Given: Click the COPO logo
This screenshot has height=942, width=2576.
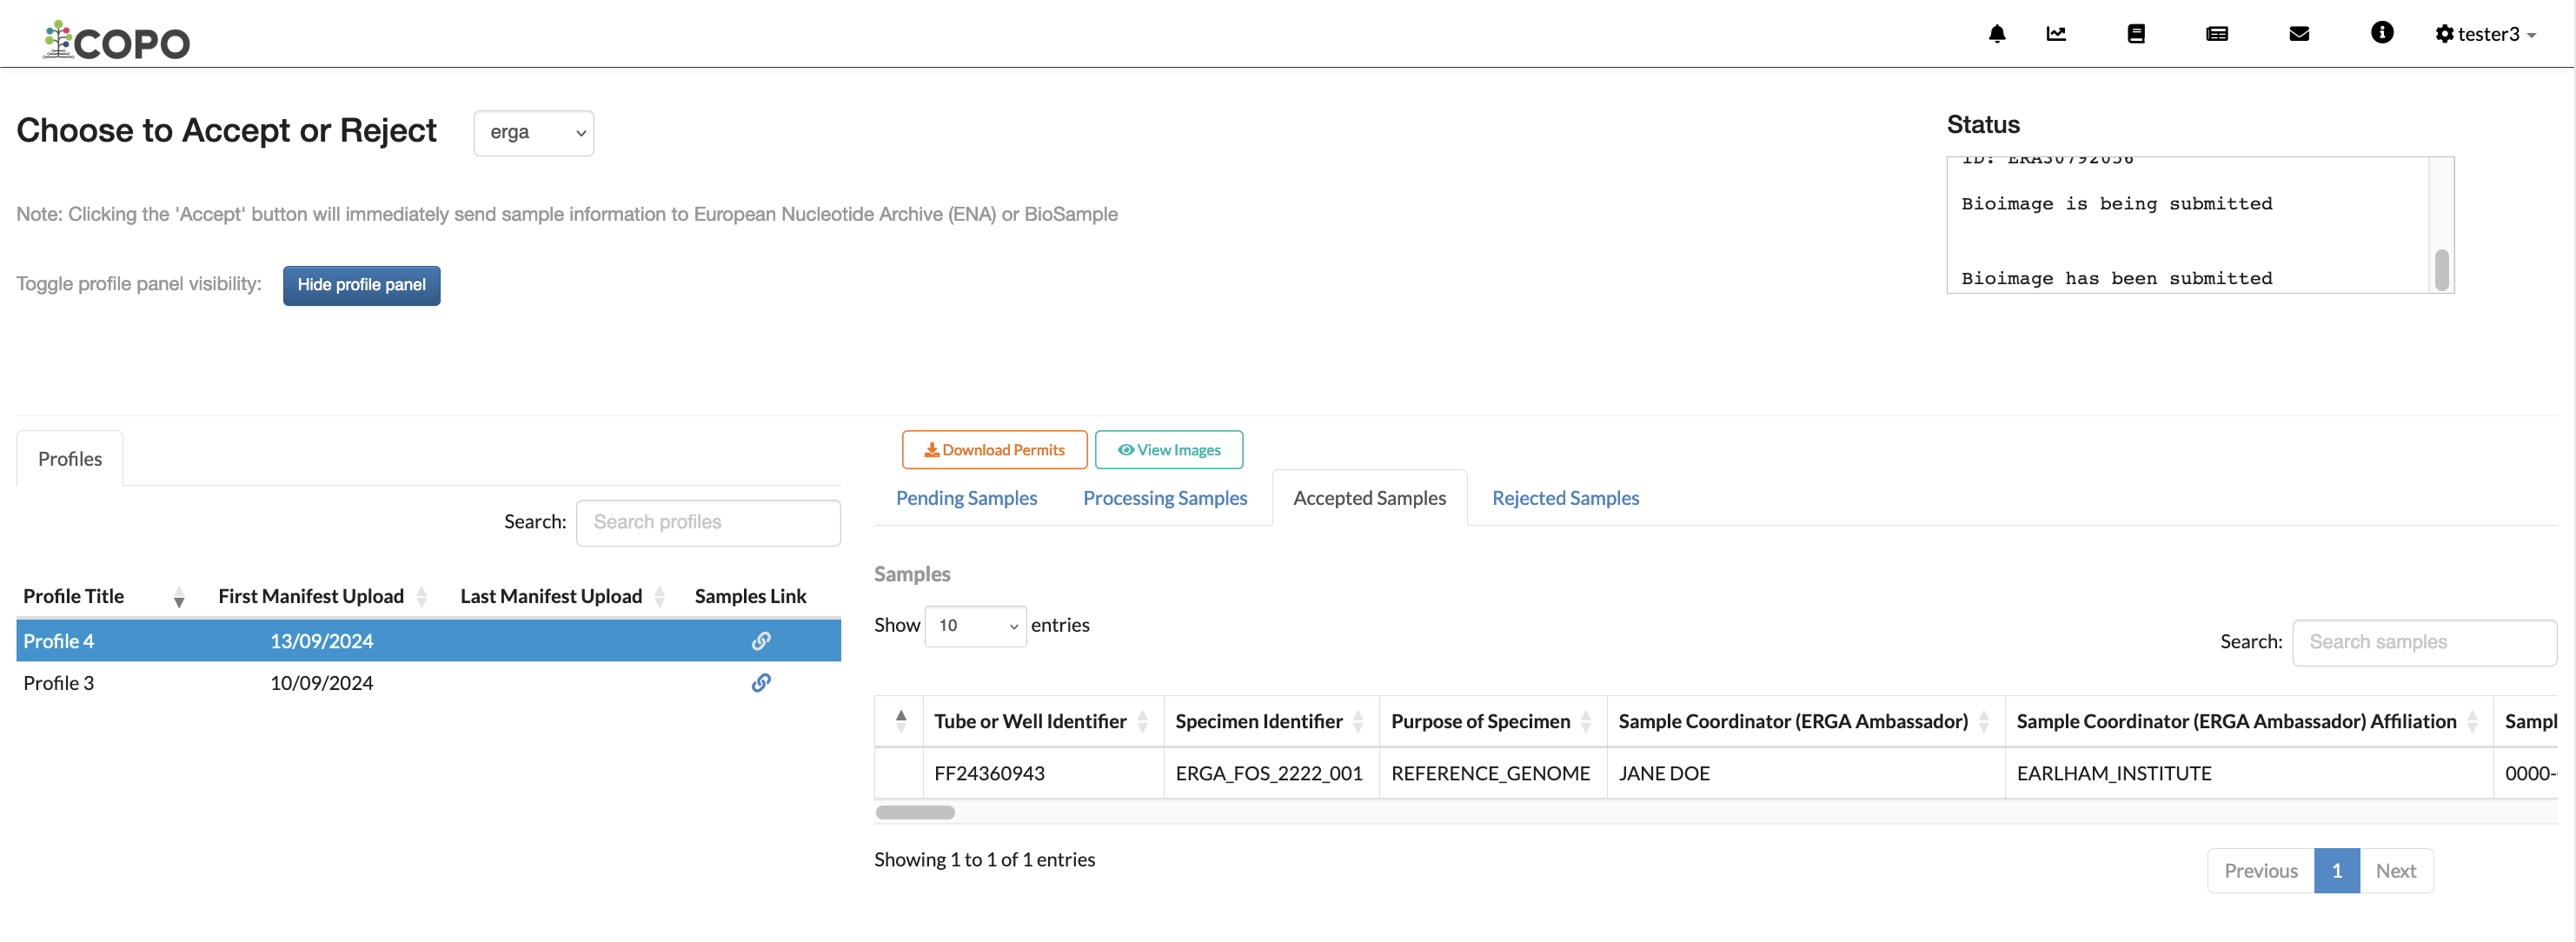Looking at the screenshot, I should point(116,40).
